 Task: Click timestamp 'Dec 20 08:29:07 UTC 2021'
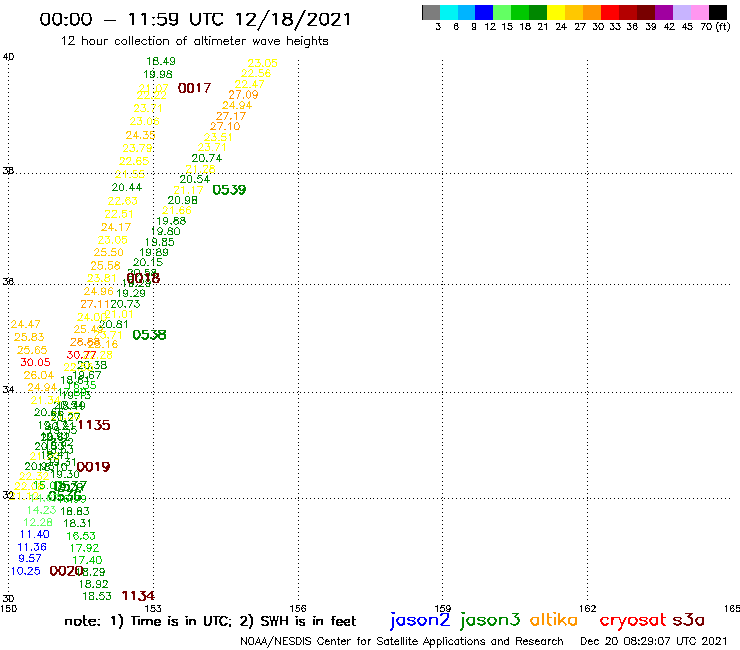(x=654, y=641)
